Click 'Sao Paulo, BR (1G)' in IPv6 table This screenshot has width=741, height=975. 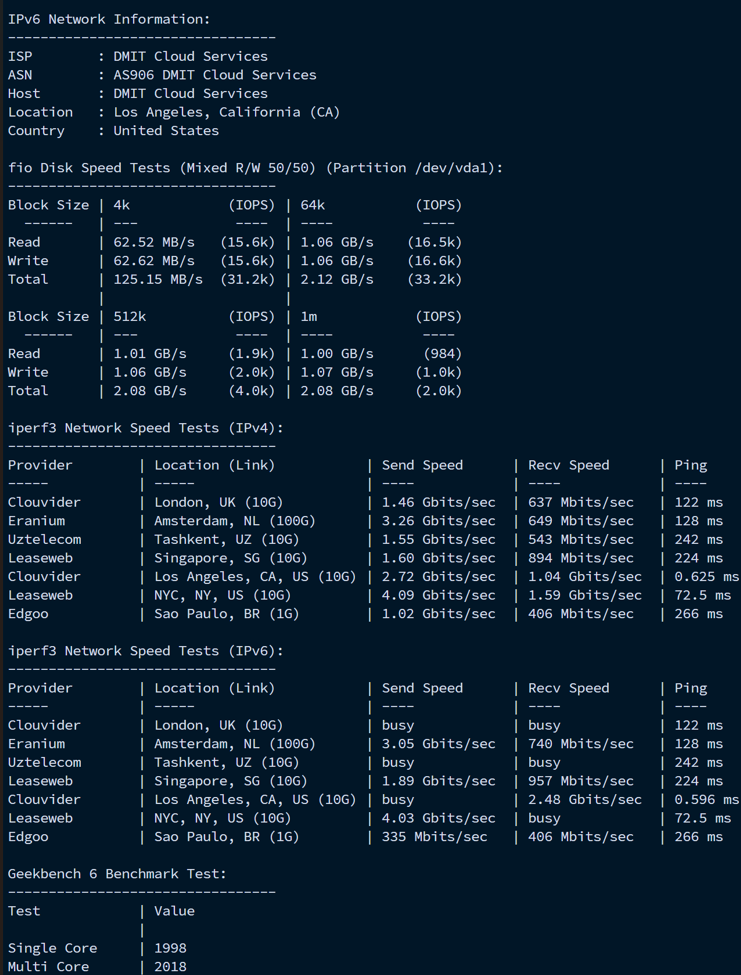pyautogui.click(x=227, y=837)
